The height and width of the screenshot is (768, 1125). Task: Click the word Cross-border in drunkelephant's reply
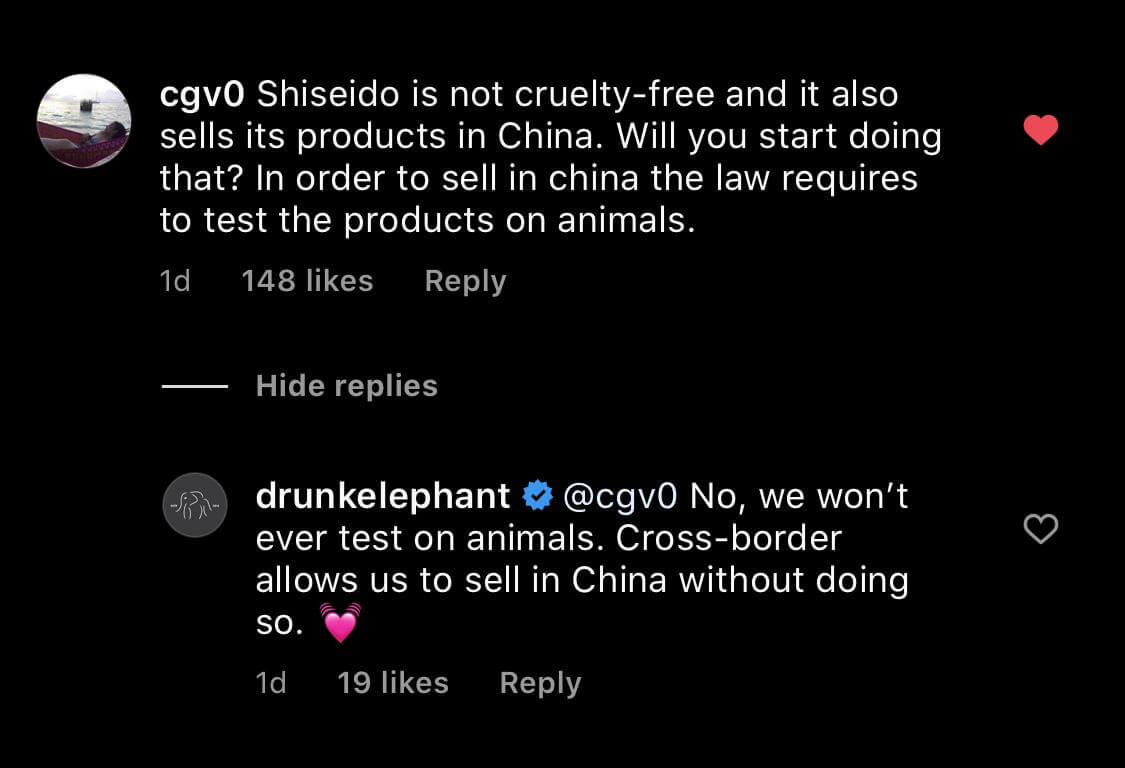(728, 538)
